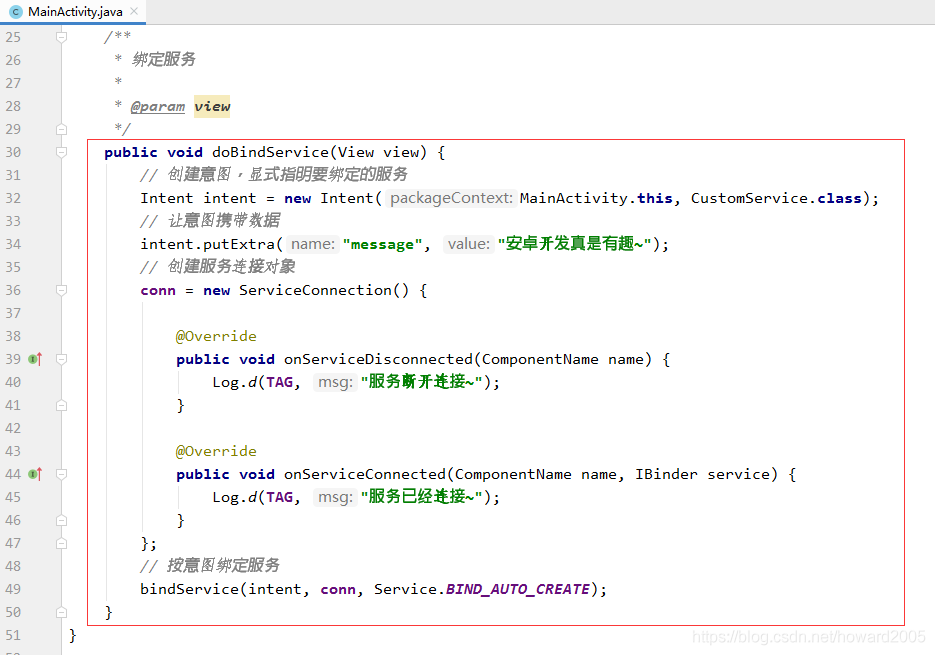Click the Java class icon on MainActivity.java tab

point(16,11)
